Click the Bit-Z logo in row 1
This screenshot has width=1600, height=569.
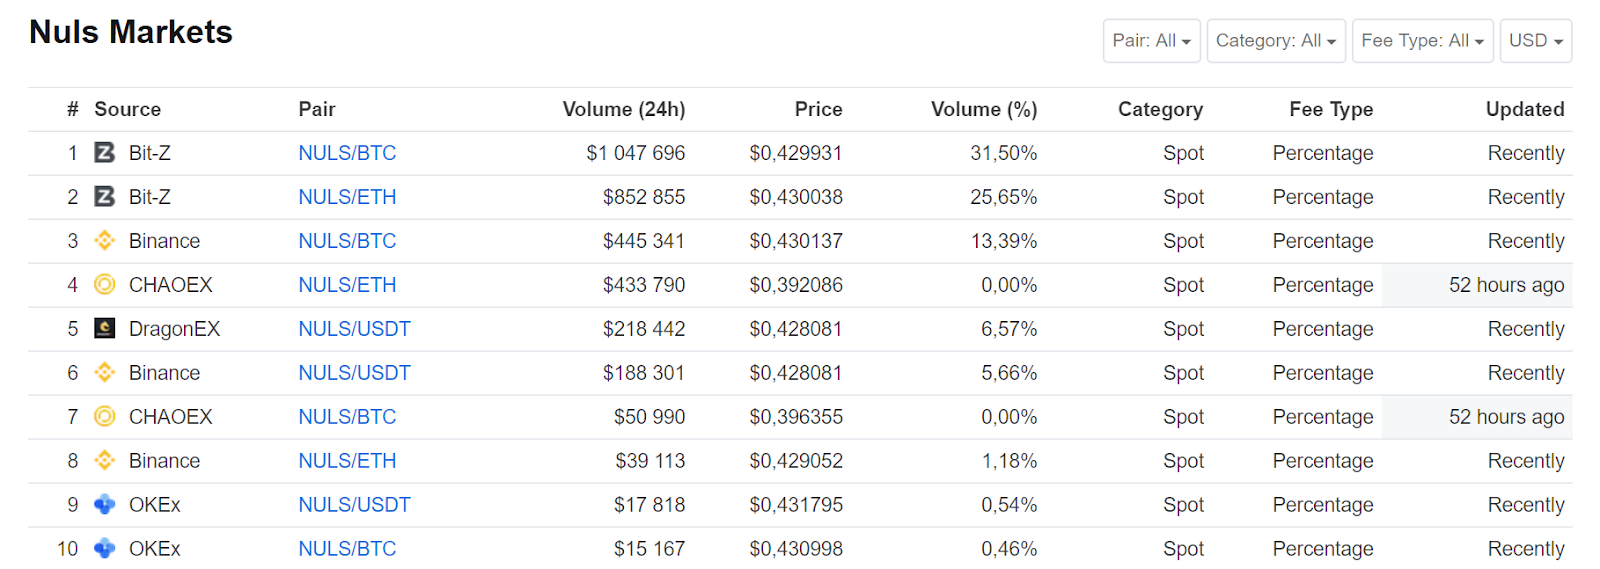point(104,153)
